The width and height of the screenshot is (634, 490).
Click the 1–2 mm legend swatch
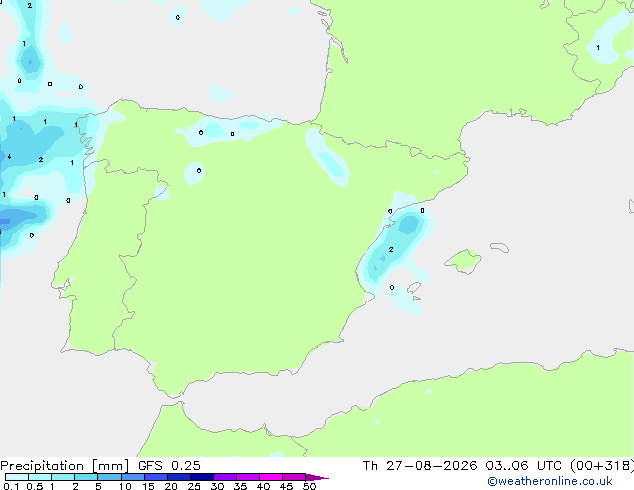[x=63, y=477]
